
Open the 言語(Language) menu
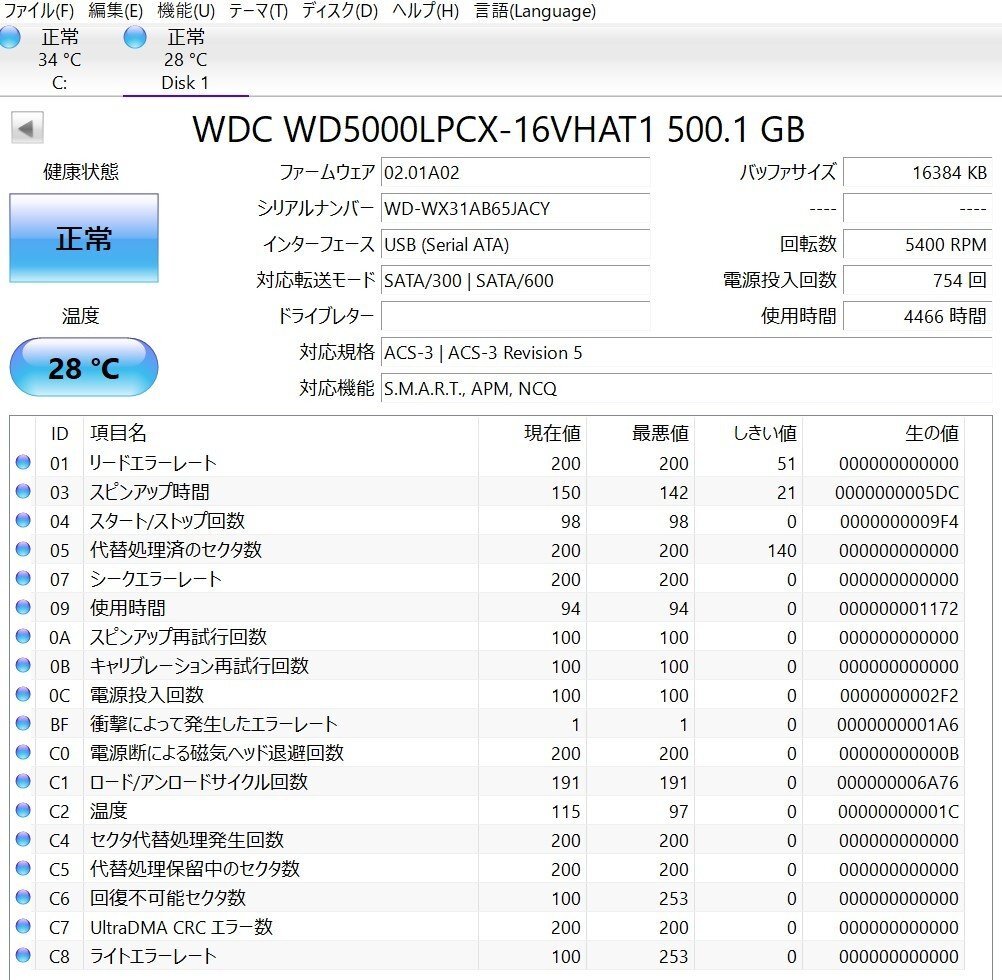(x=535, y=11)
